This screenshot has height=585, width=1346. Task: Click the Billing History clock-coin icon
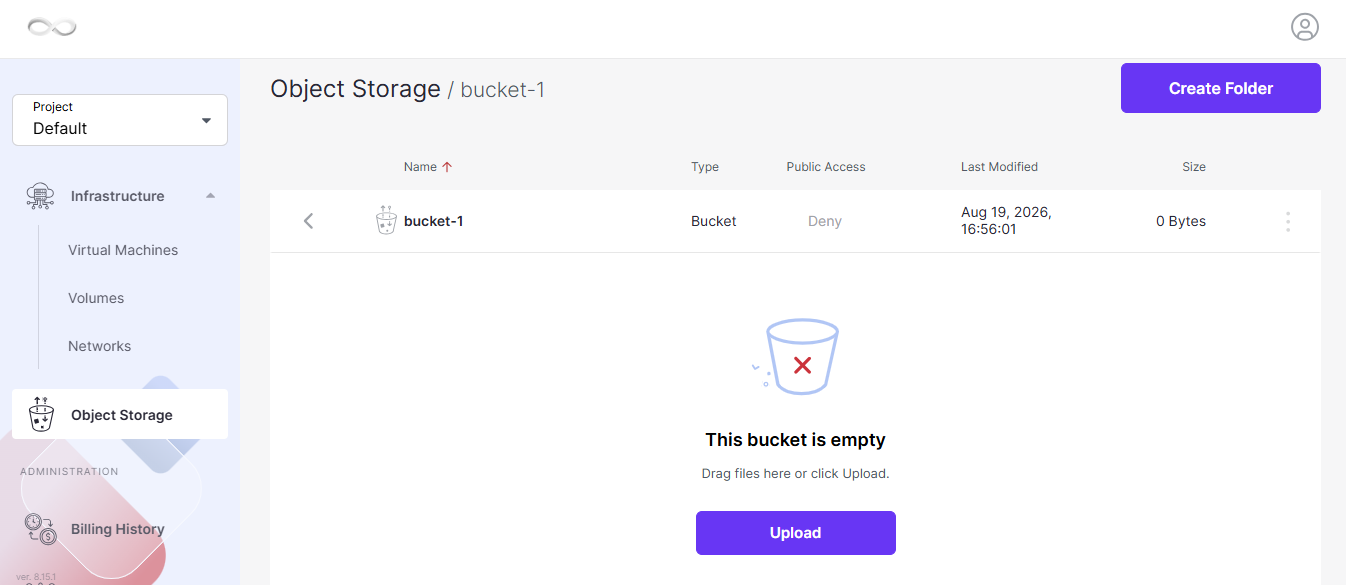pyautogui.click(x=40, y=529)
